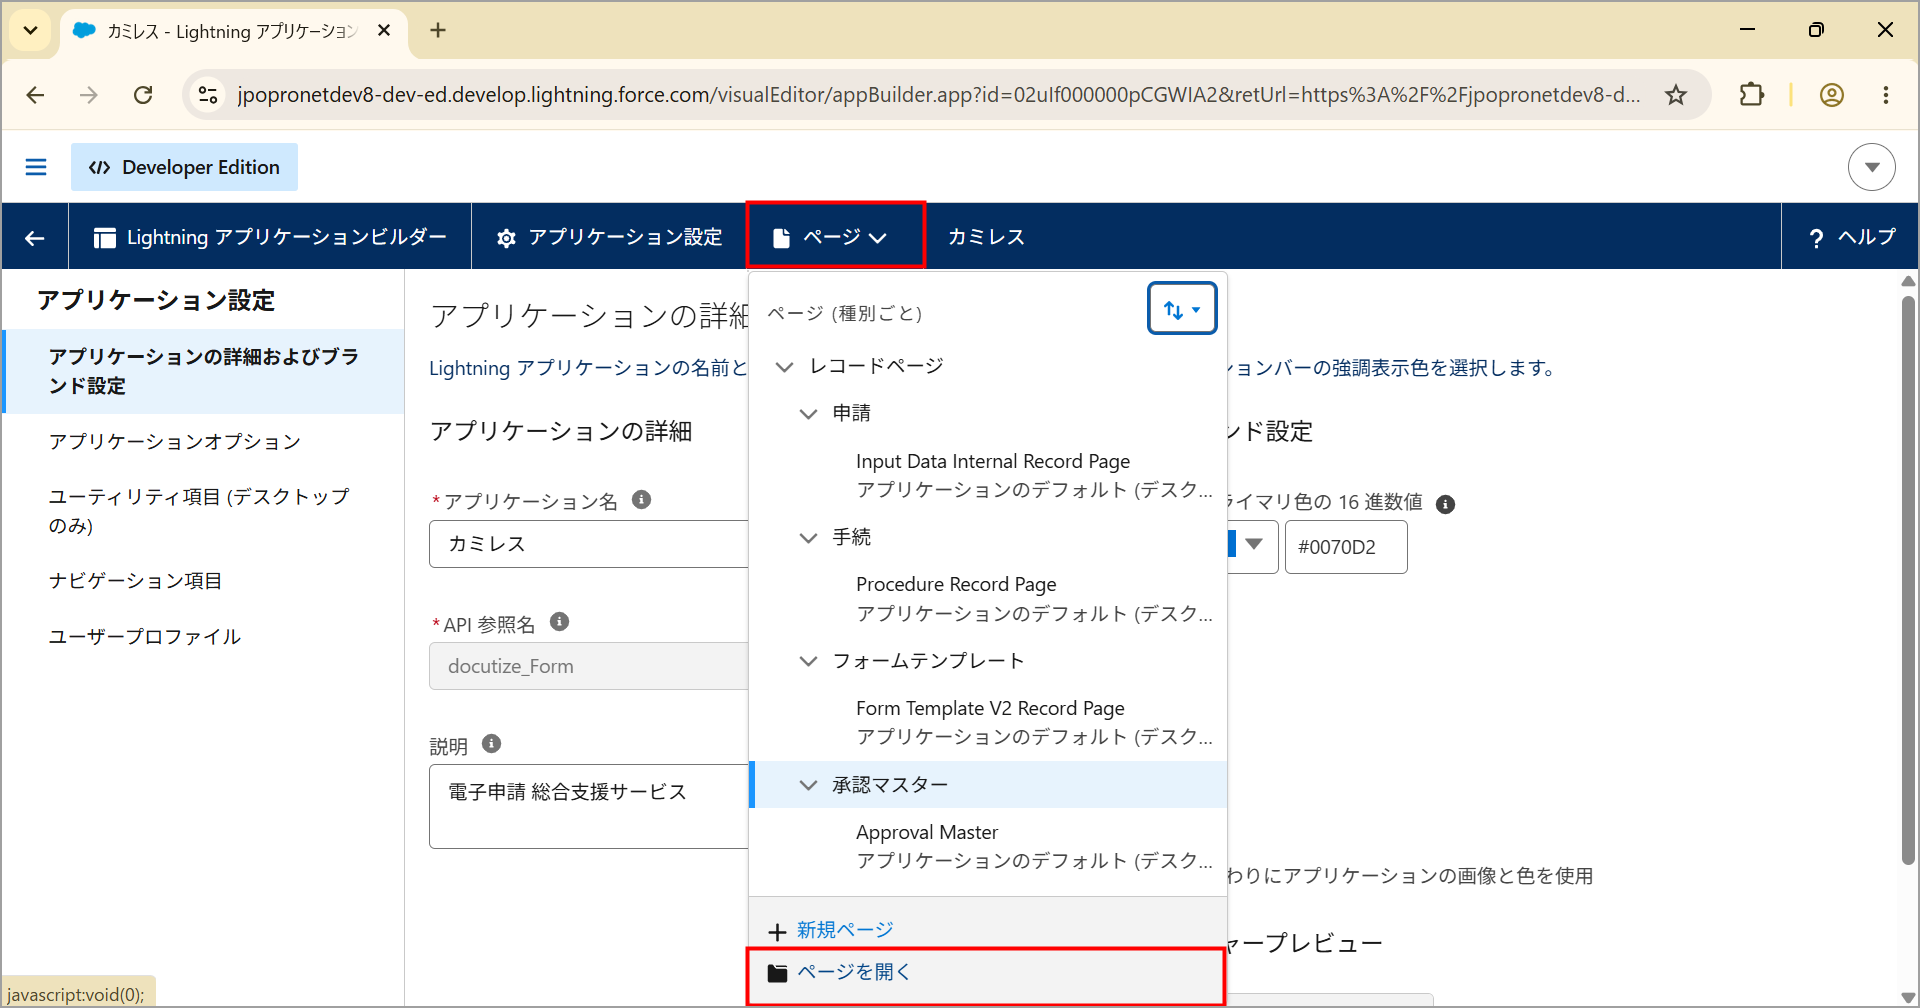Select アプリケーションオプション in sidebar
The image size is (1920, 1008).
point(174,441)
